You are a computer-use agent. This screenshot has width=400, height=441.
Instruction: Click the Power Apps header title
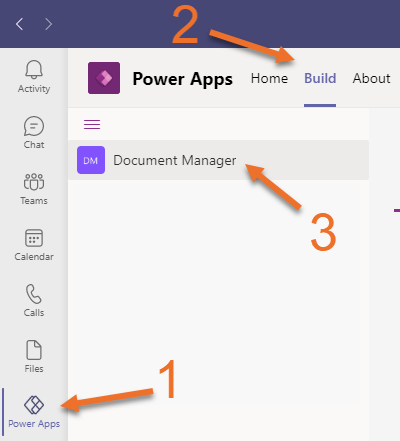pyautogui.click(x=183, y=79)
